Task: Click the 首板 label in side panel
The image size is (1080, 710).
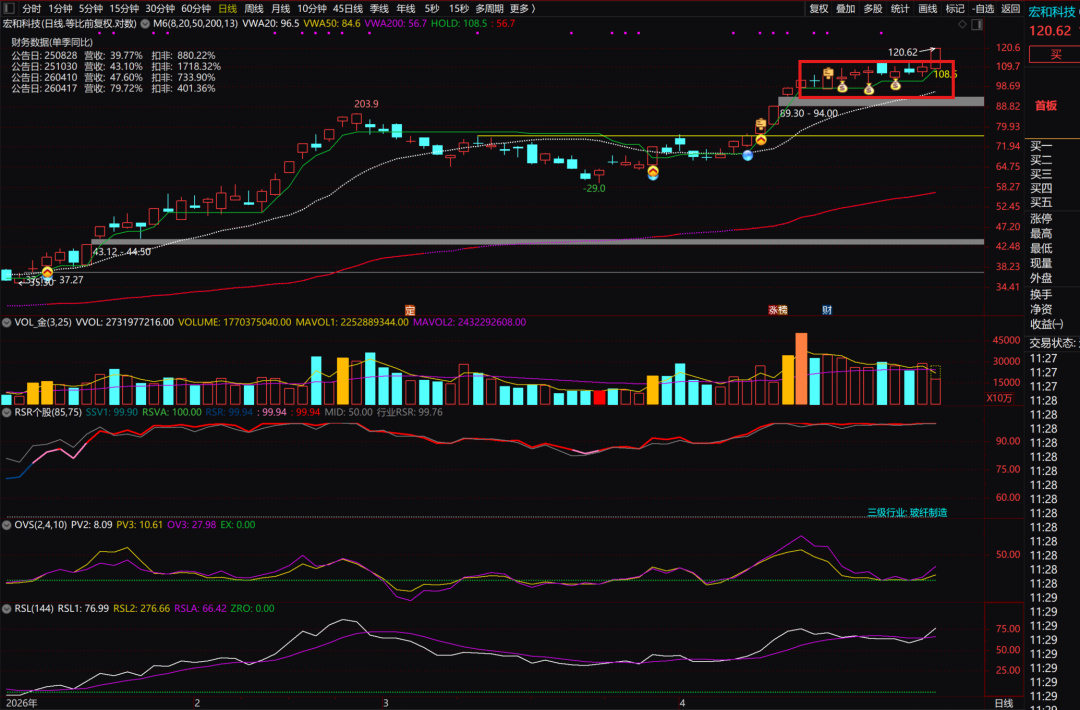Action: click(x=1046, y=105)
